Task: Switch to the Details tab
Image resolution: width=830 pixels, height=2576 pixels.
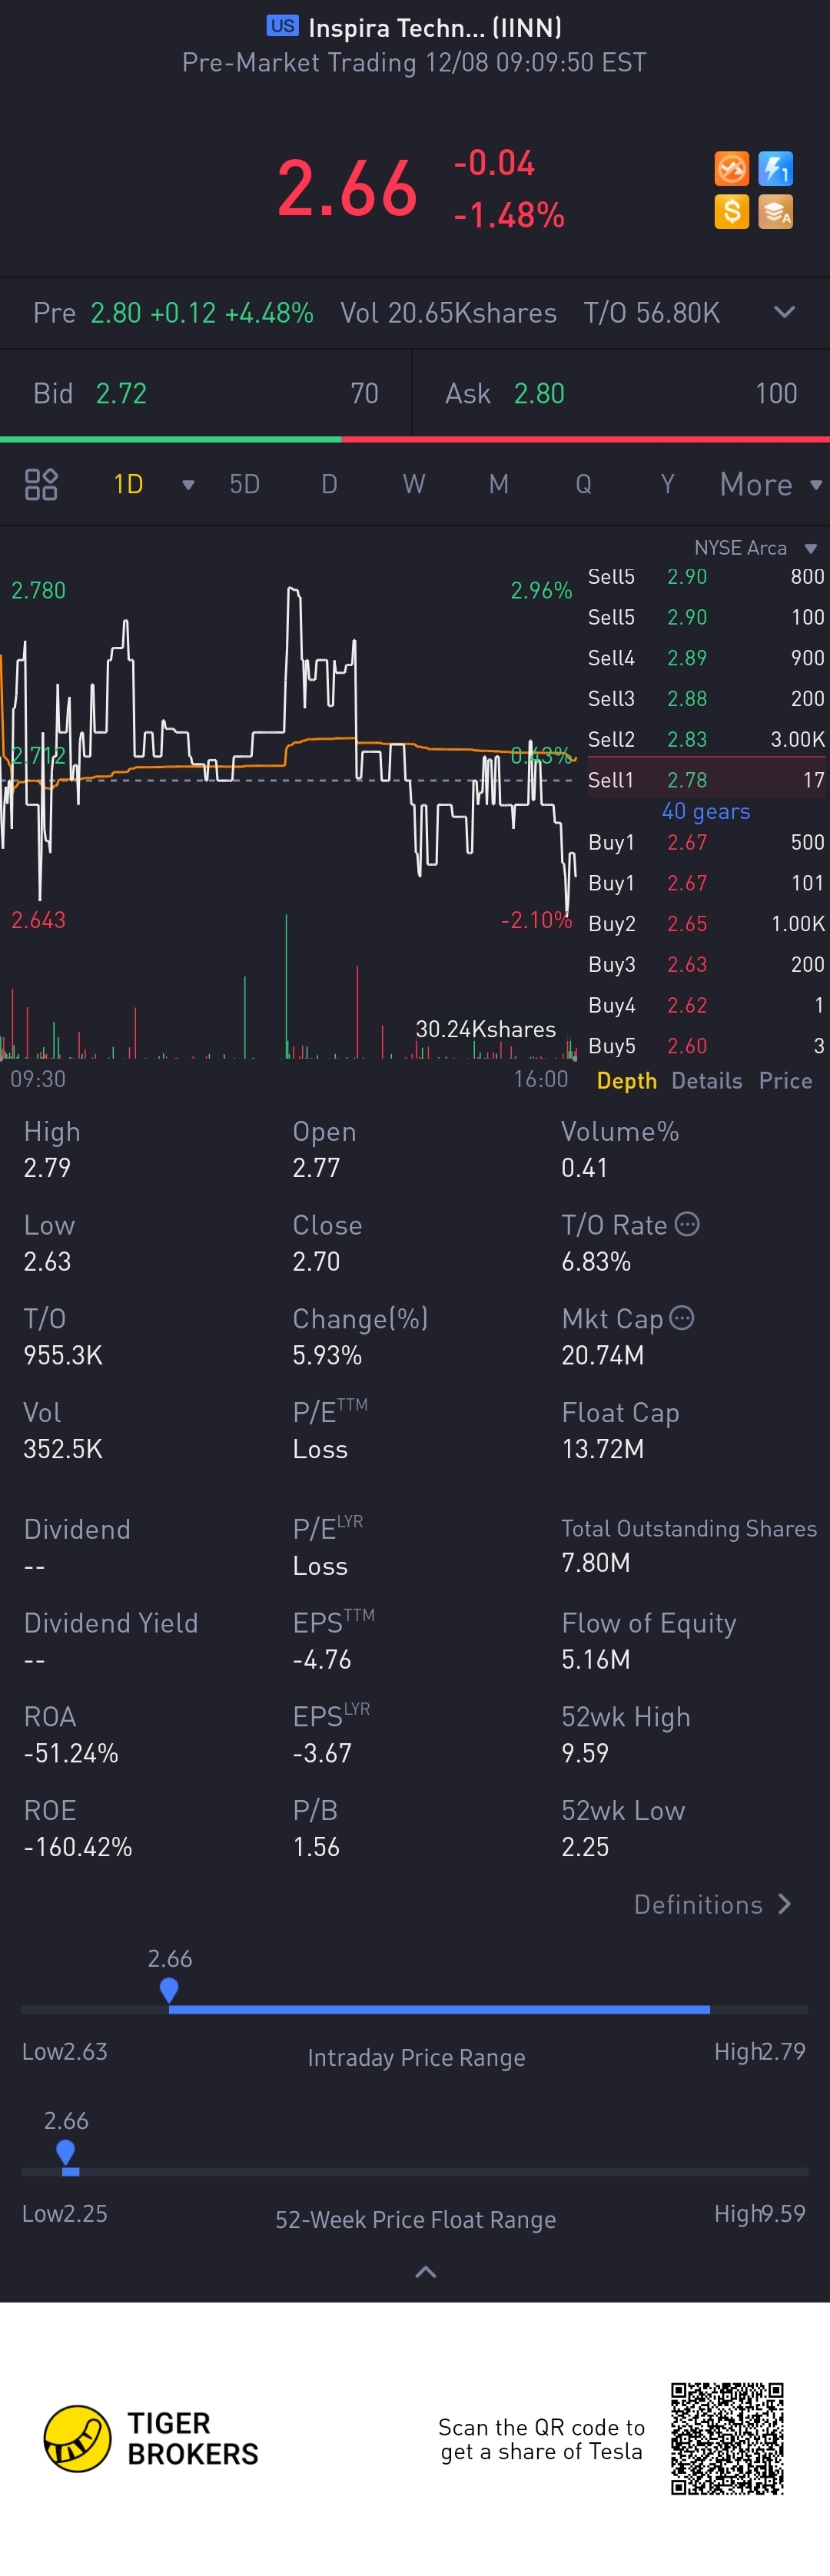Action: [x=706, y=1081]
